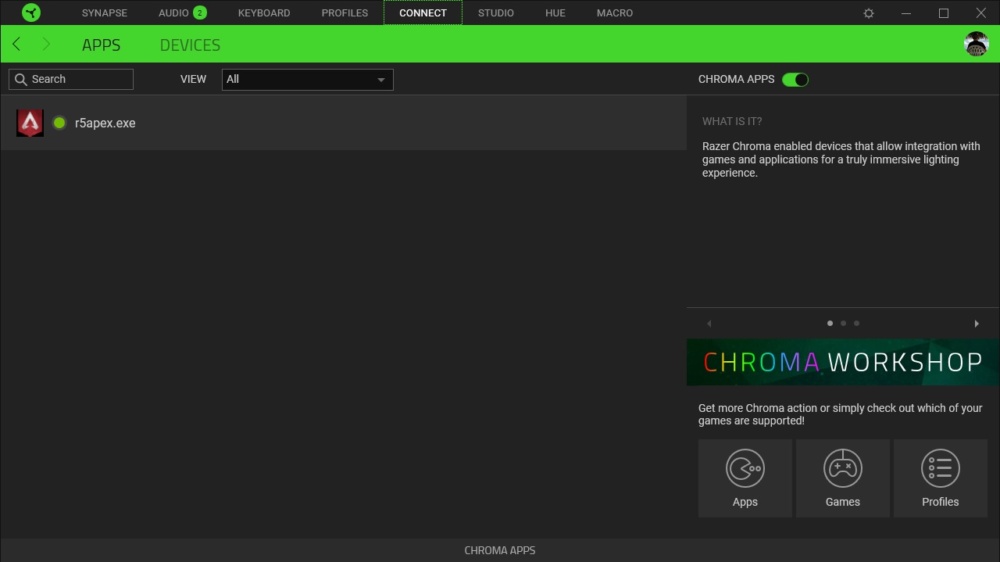Open the Hue tab

click(x=555, y=13)
